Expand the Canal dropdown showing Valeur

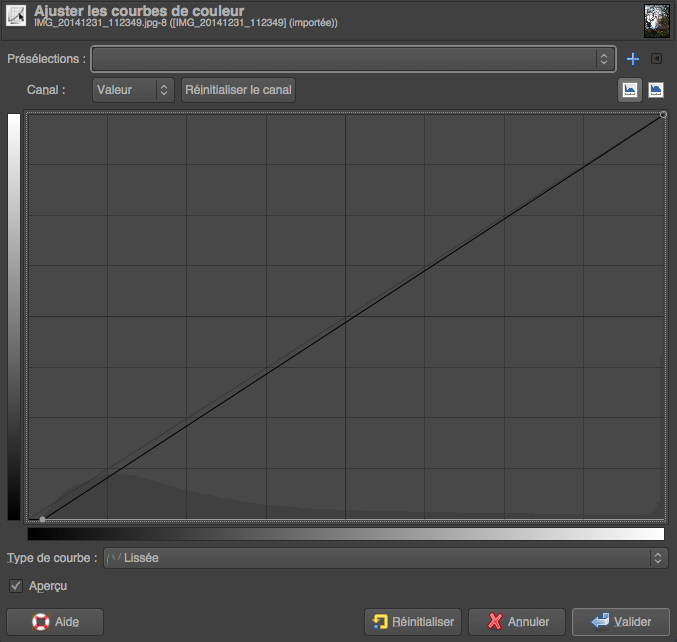tap(133, 90)
